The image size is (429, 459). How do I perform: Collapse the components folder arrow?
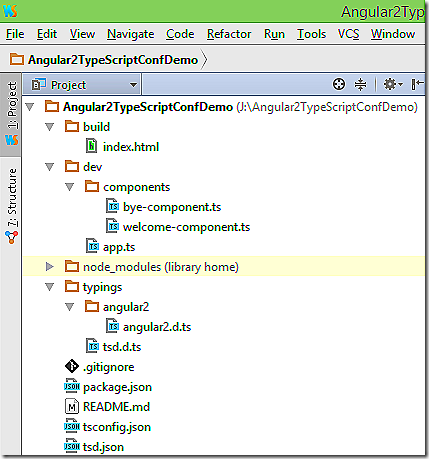[x=69, y=187]
